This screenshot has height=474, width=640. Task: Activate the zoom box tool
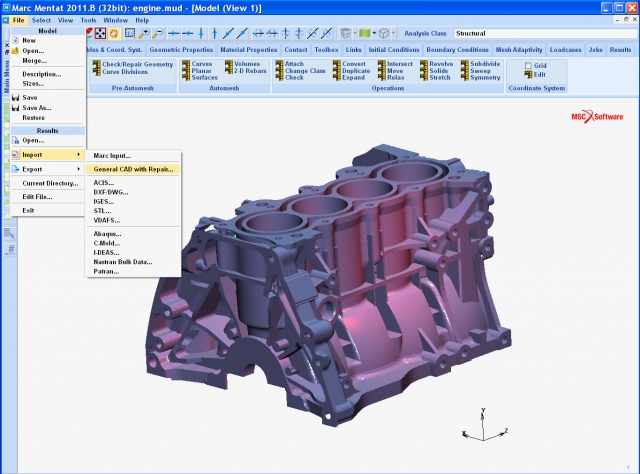(x=129, y=33)
